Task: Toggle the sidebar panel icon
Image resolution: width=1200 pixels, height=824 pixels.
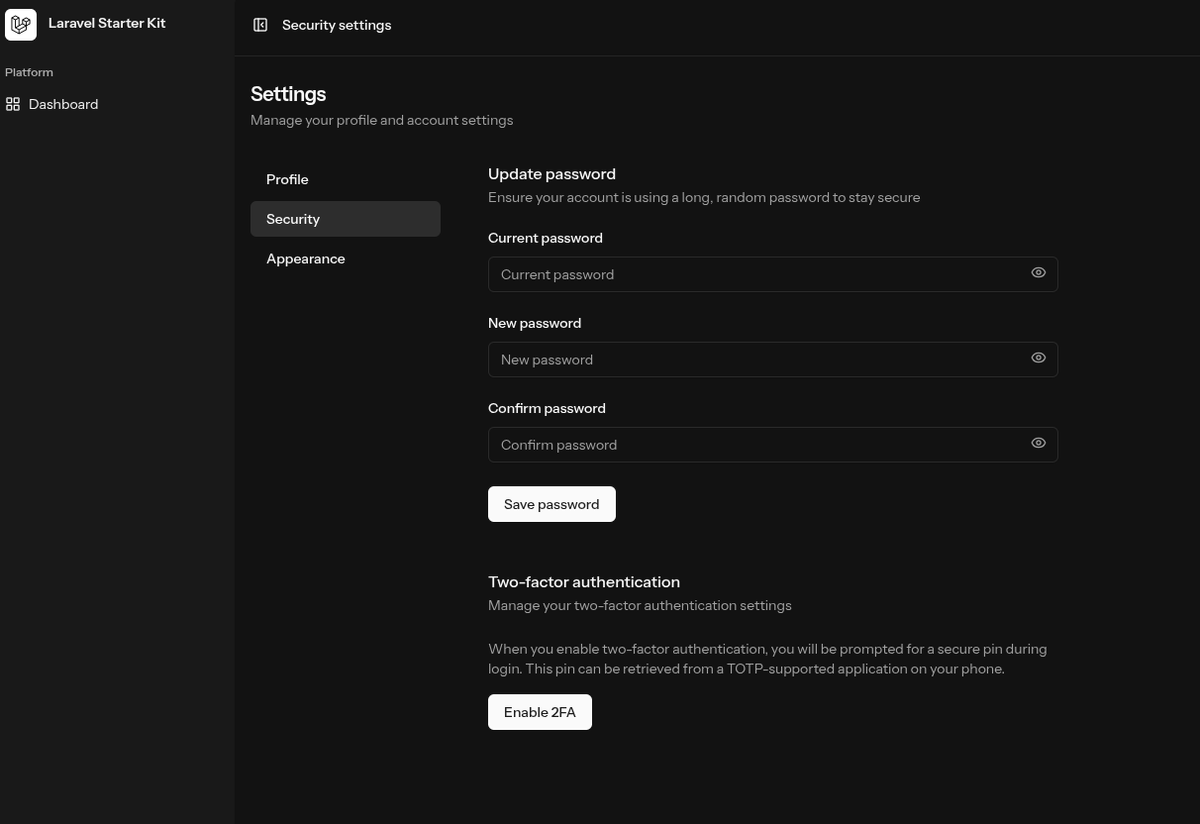Action: pyautogui.click(x=260, y=25)
